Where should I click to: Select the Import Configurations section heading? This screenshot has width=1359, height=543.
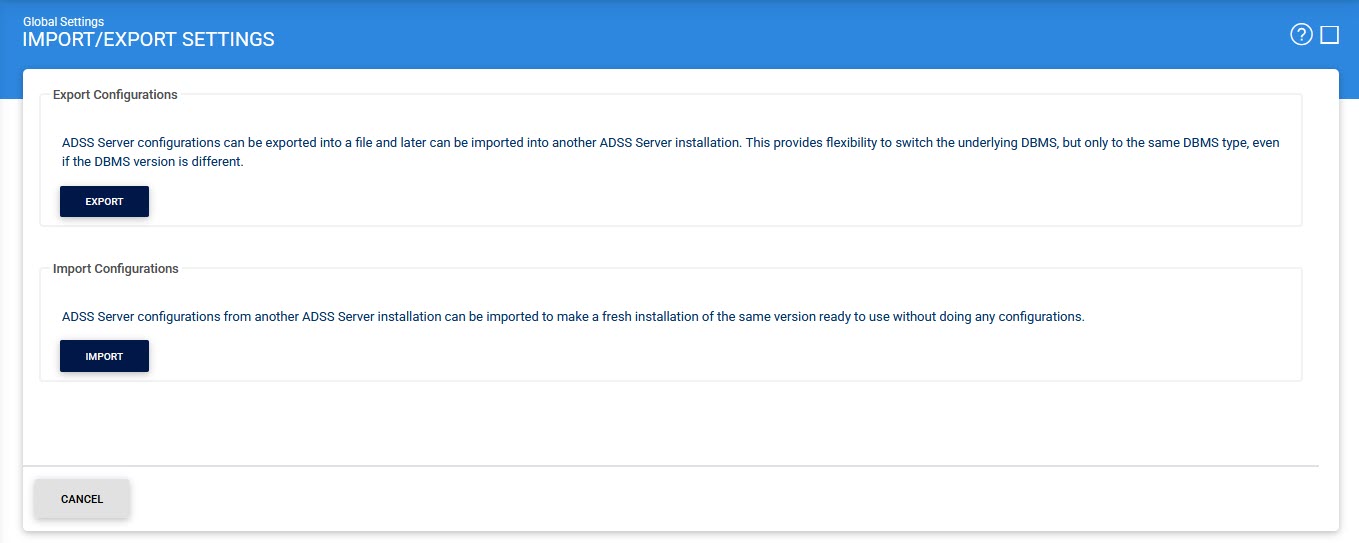click(115, 269)
